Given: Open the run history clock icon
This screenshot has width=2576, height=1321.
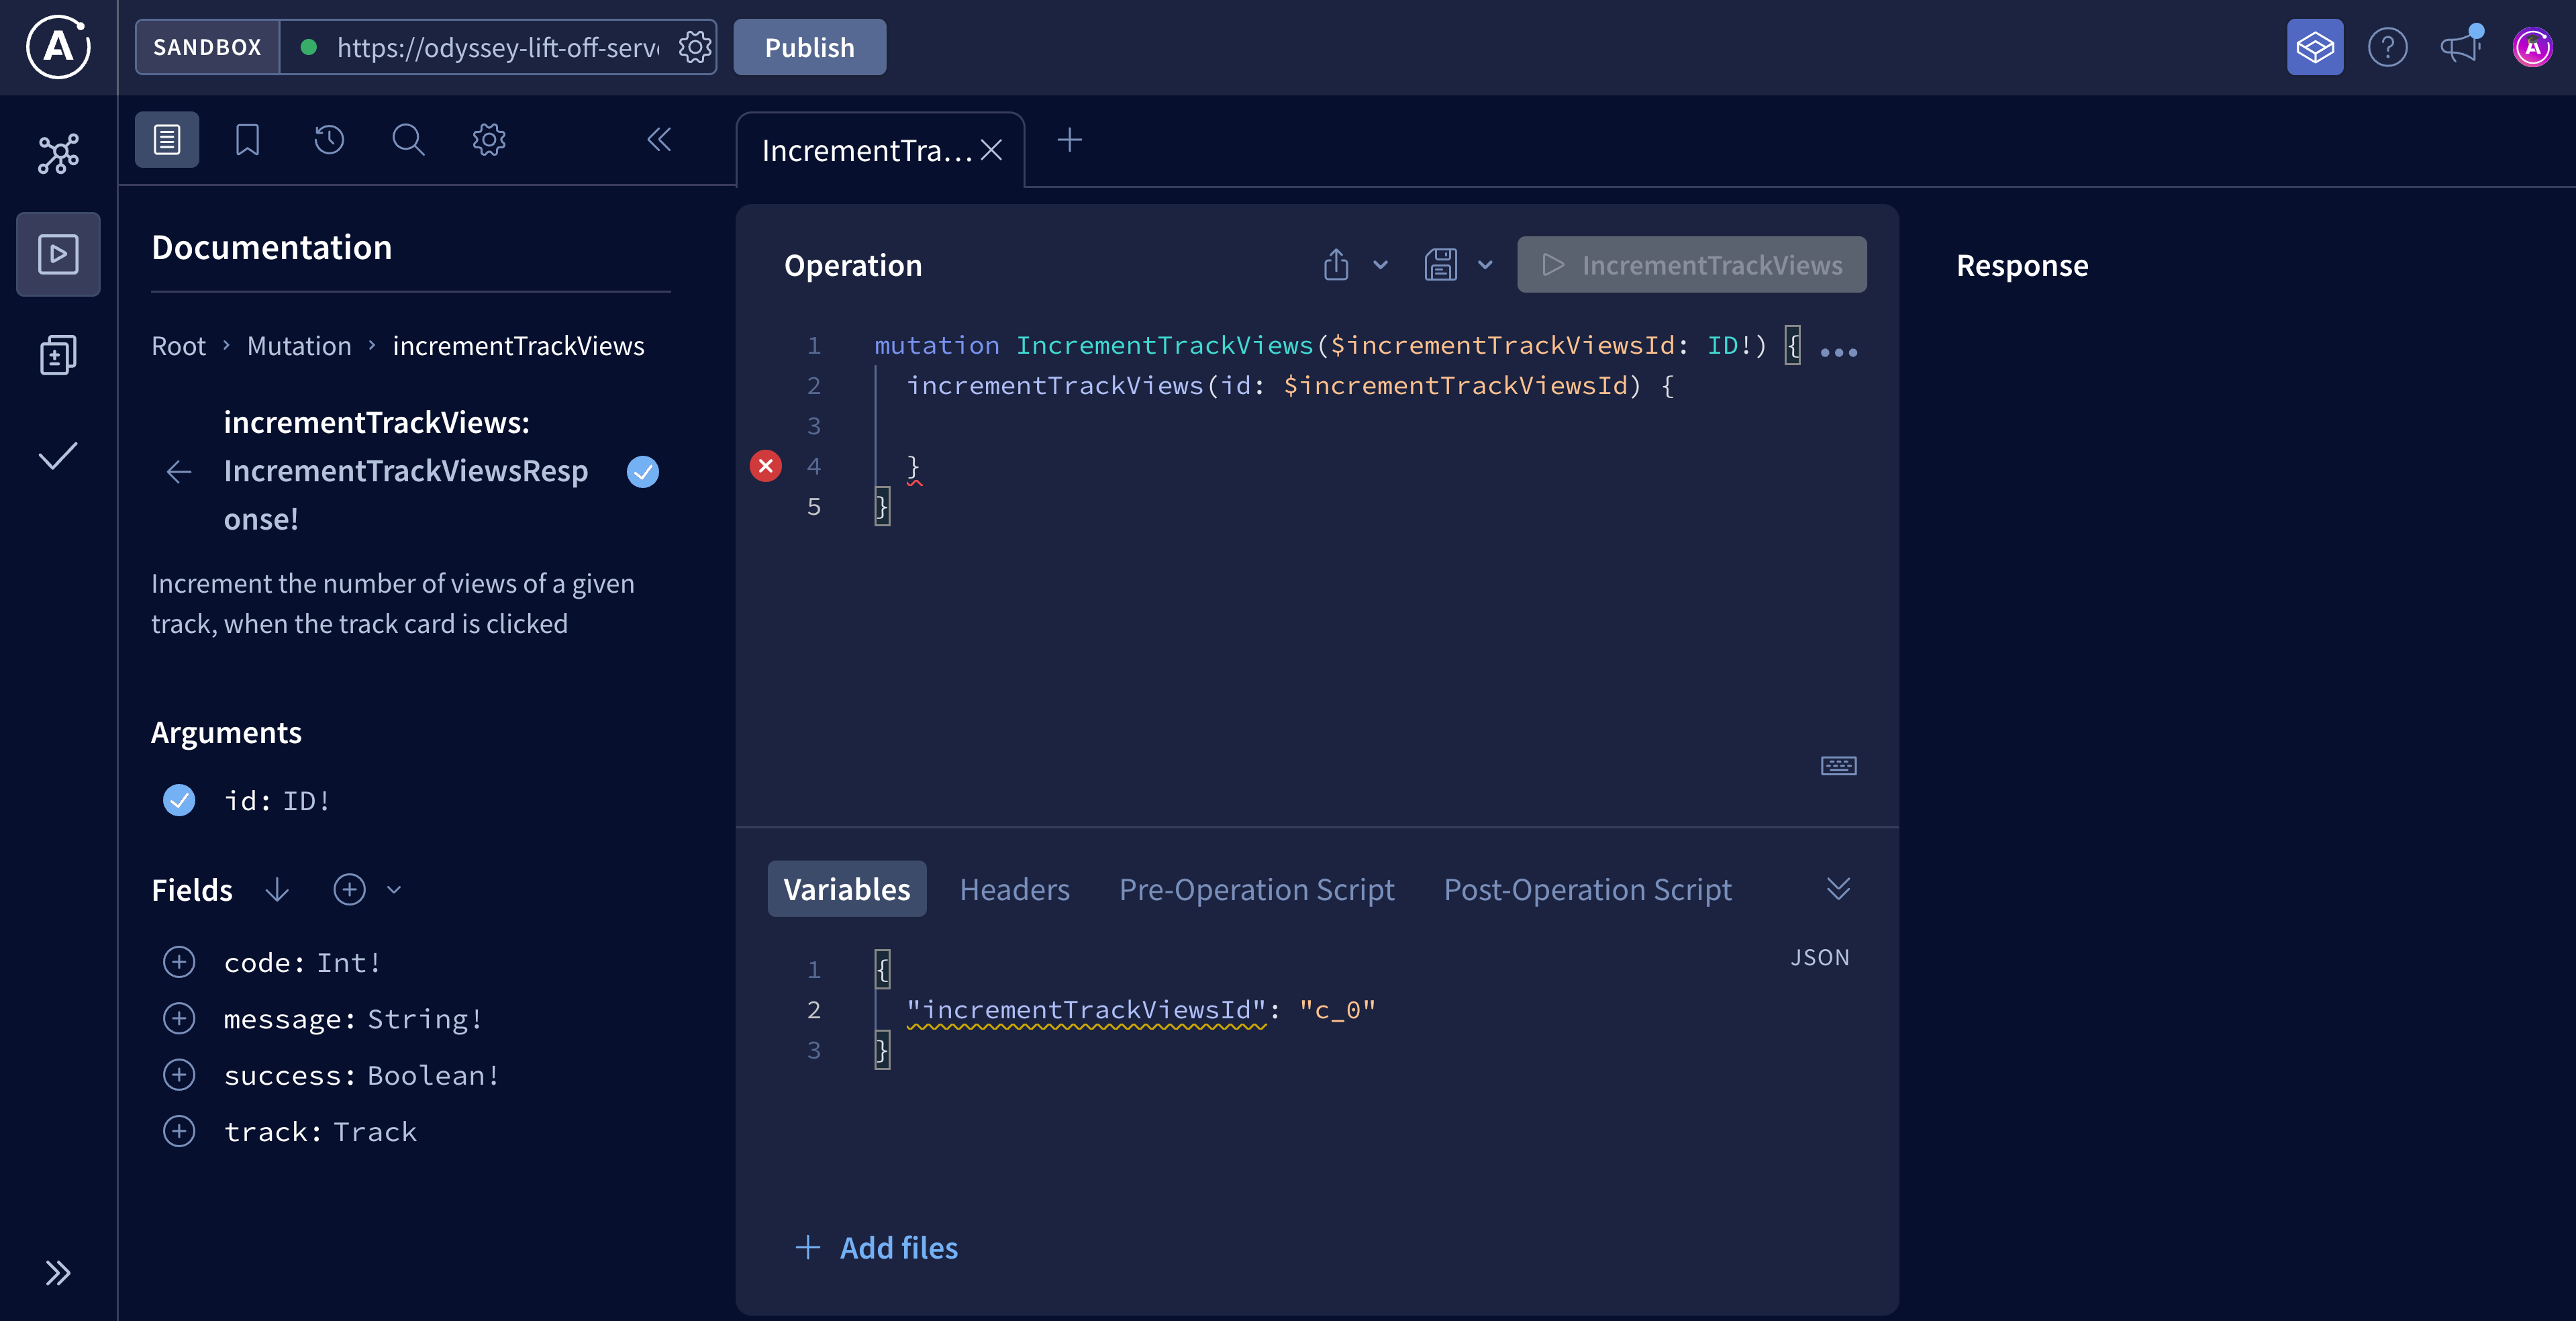Looking at the screenshot, I should pyautogui.click(x=328, y=139).
